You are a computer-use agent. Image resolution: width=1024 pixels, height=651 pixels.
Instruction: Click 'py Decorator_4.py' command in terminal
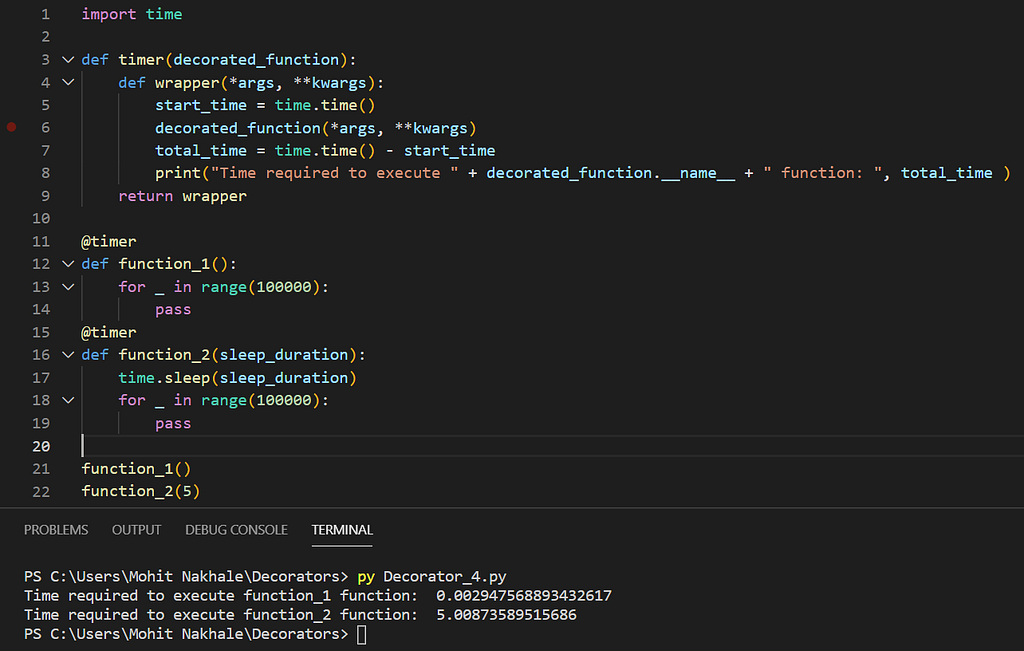(x=432, y=577)
